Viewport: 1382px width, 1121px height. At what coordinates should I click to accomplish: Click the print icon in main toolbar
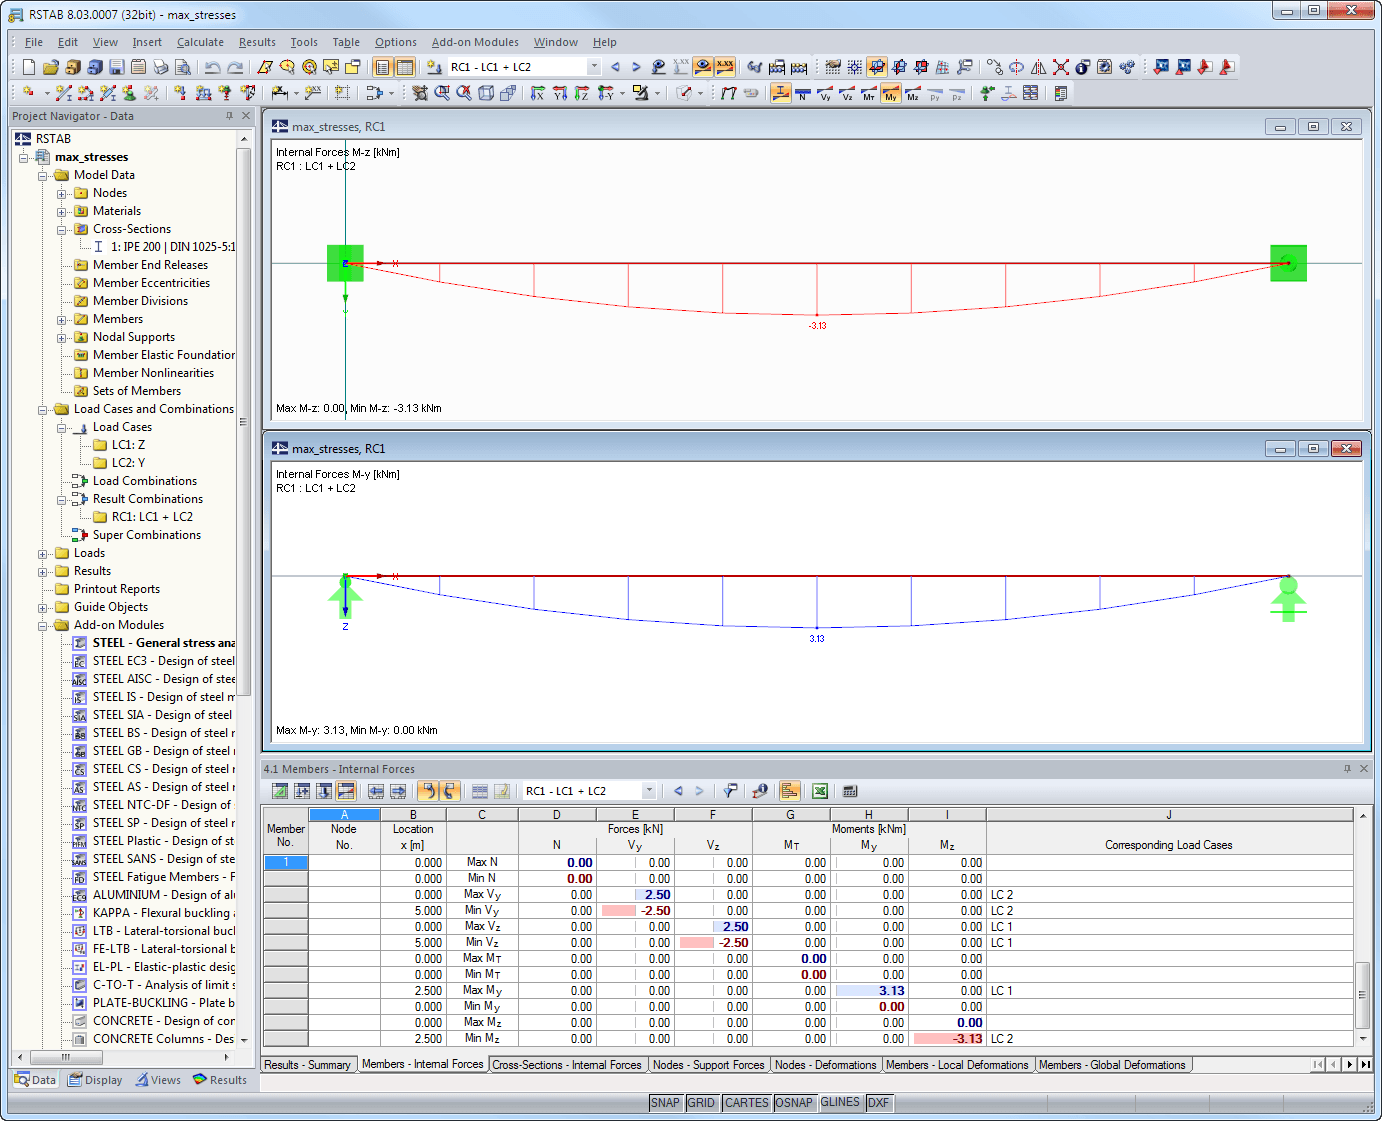pos(160,67)
